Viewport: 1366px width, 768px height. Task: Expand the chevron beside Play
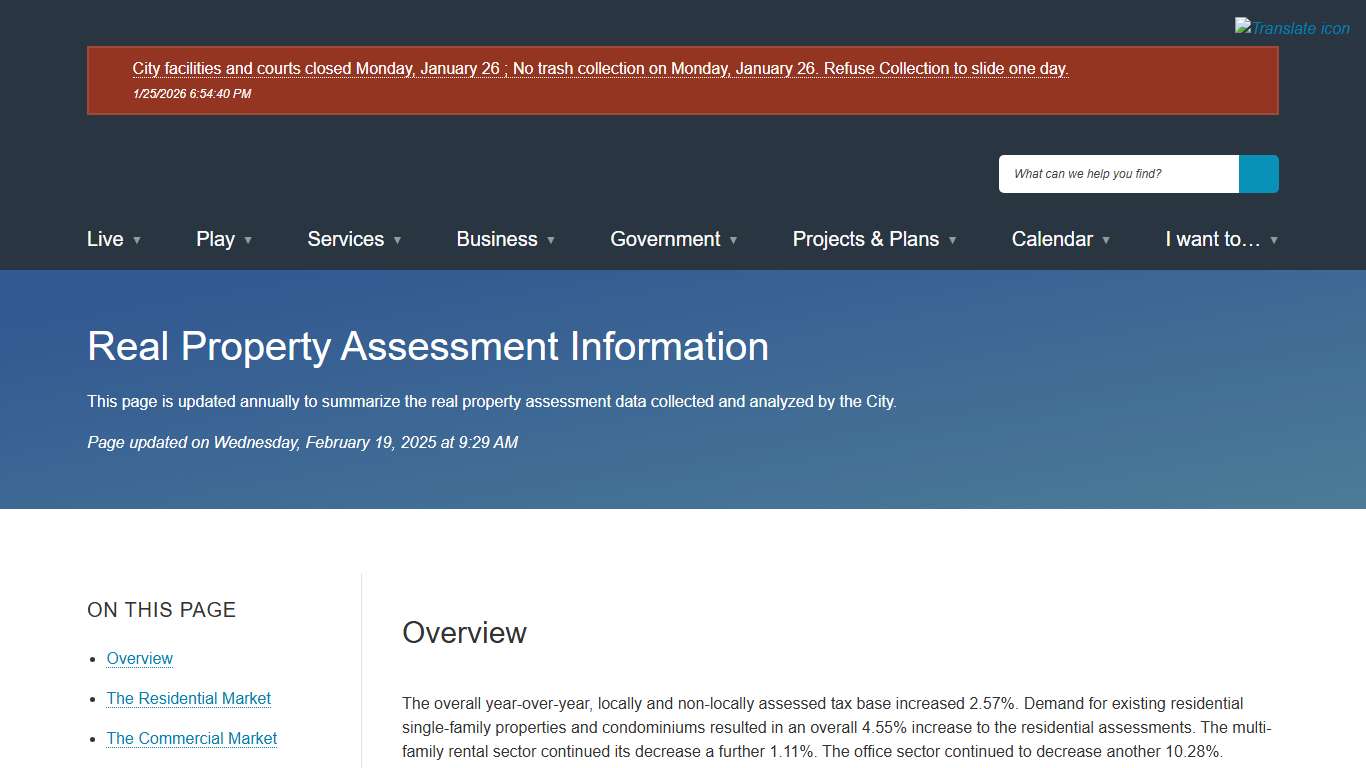click(248, 241)
